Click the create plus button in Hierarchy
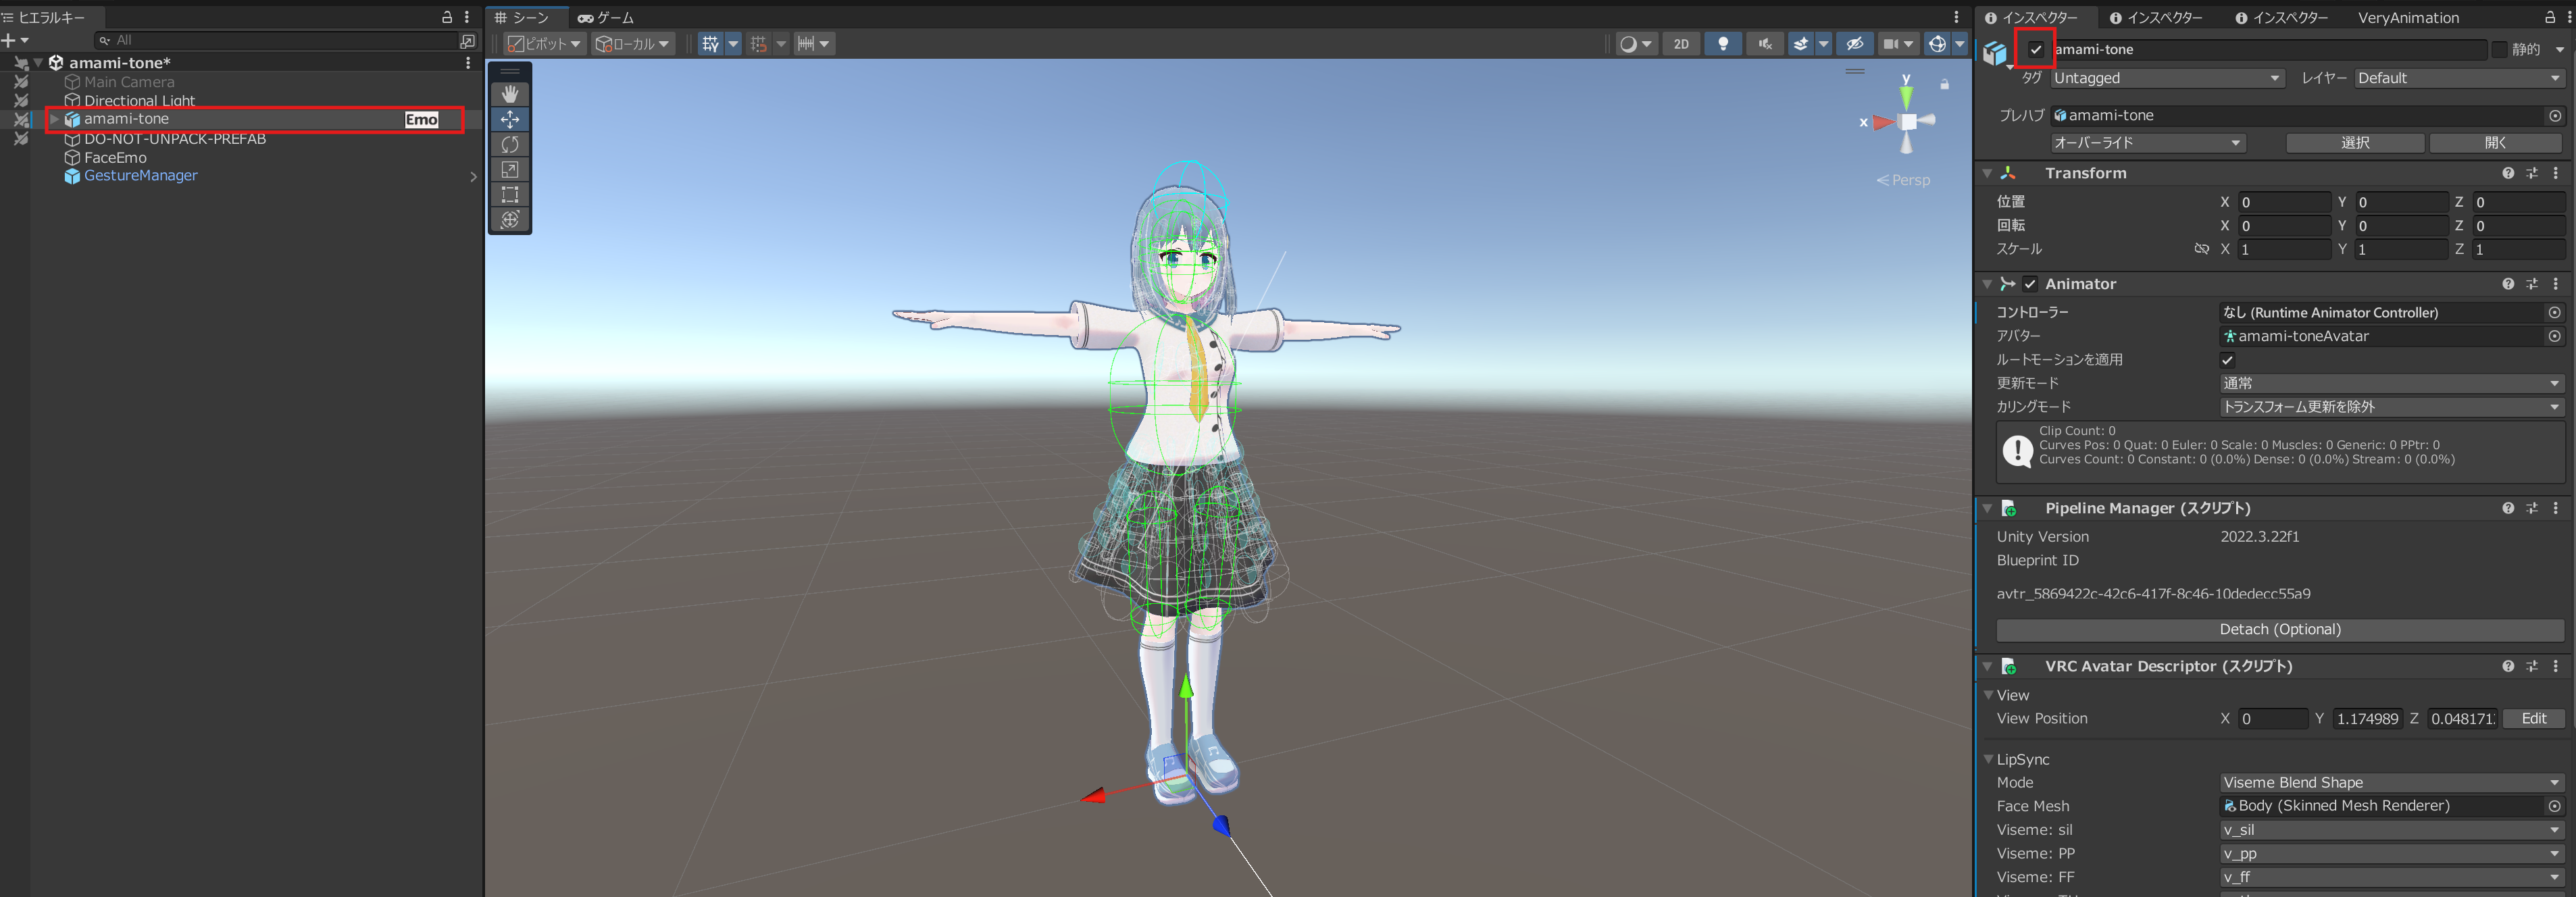Viewport: 2576px width, 897px height. 9,40
